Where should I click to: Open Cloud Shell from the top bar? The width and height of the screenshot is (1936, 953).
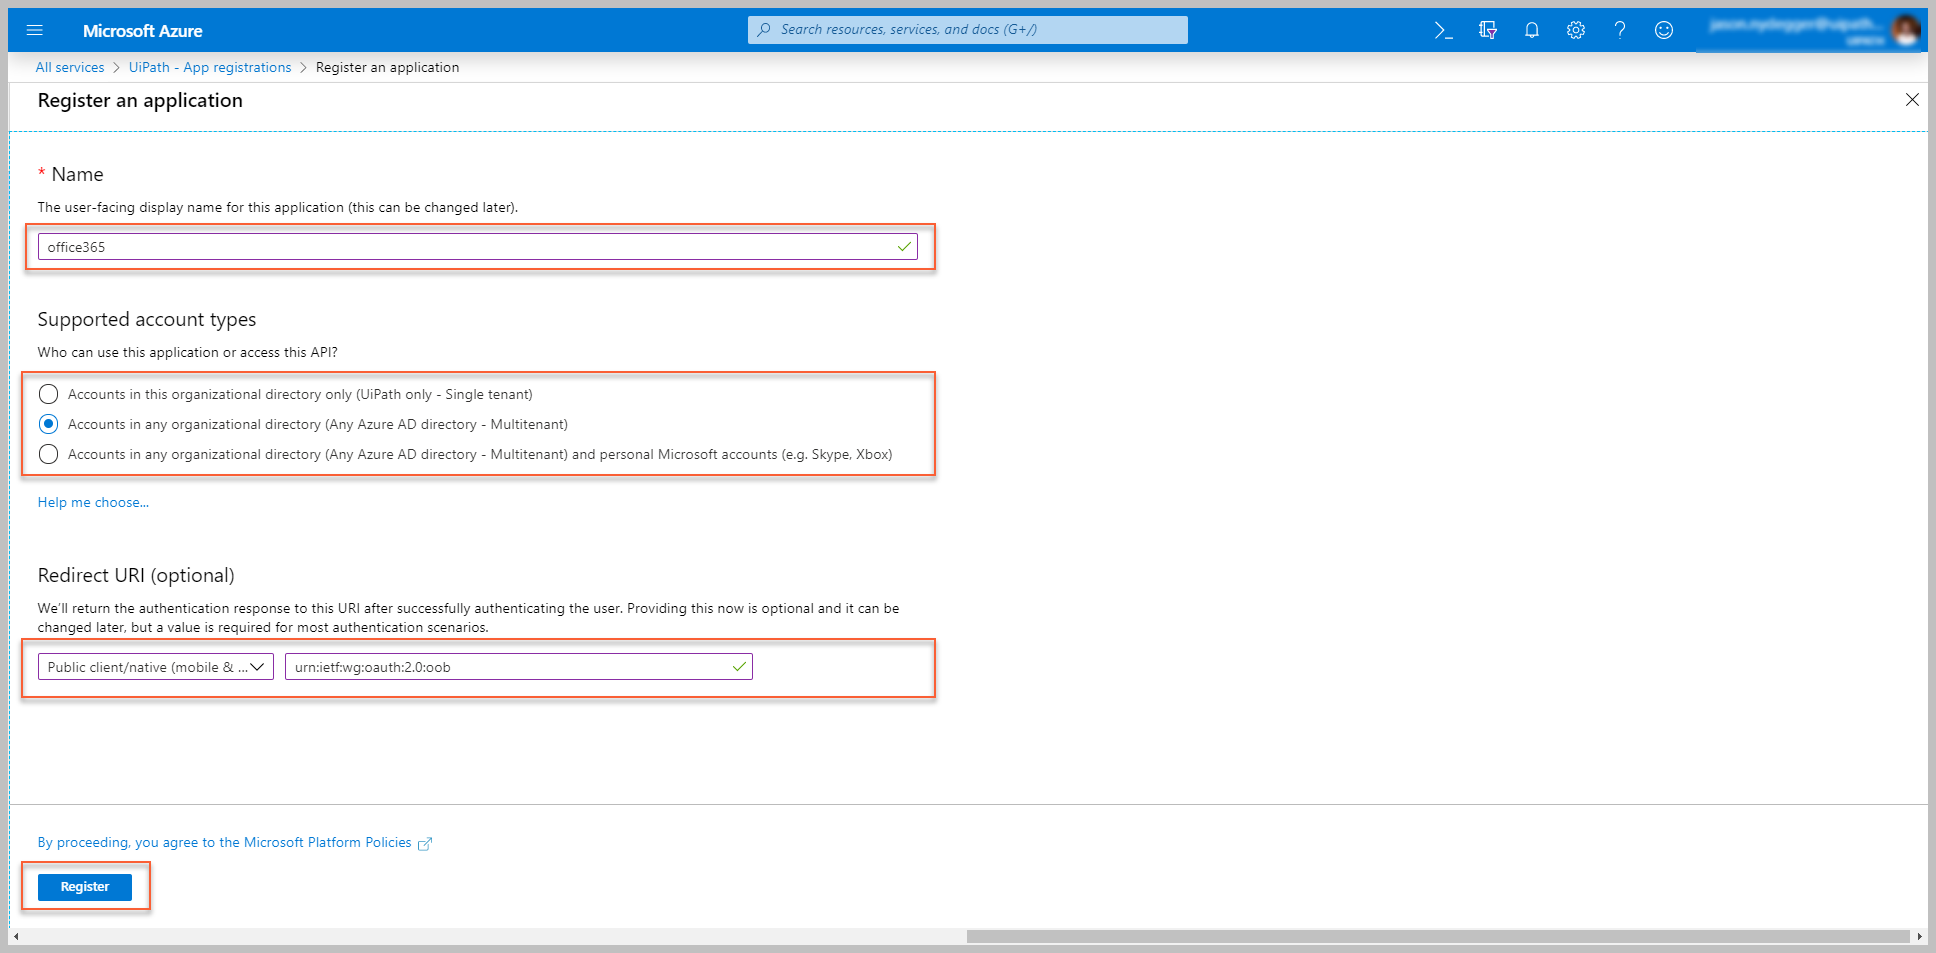click(1443, 30)
